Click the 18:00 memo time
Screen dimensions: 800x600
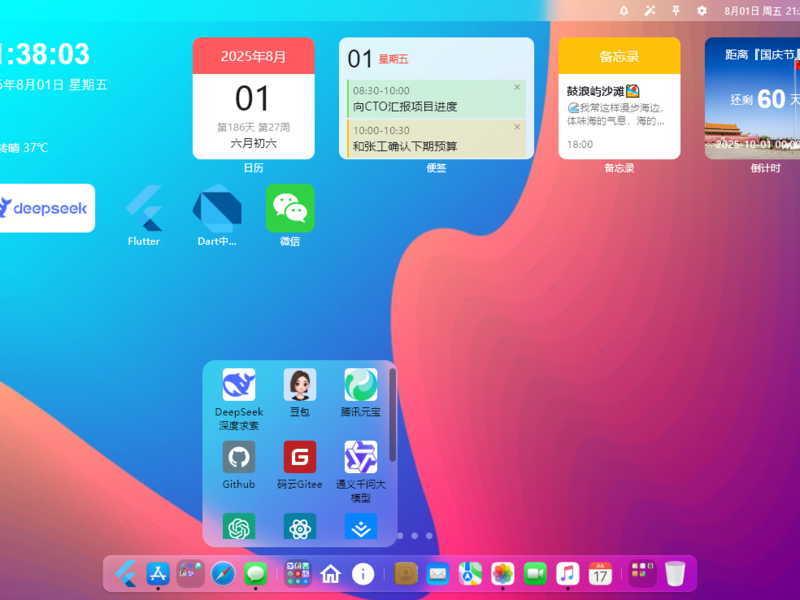point(580,144)
